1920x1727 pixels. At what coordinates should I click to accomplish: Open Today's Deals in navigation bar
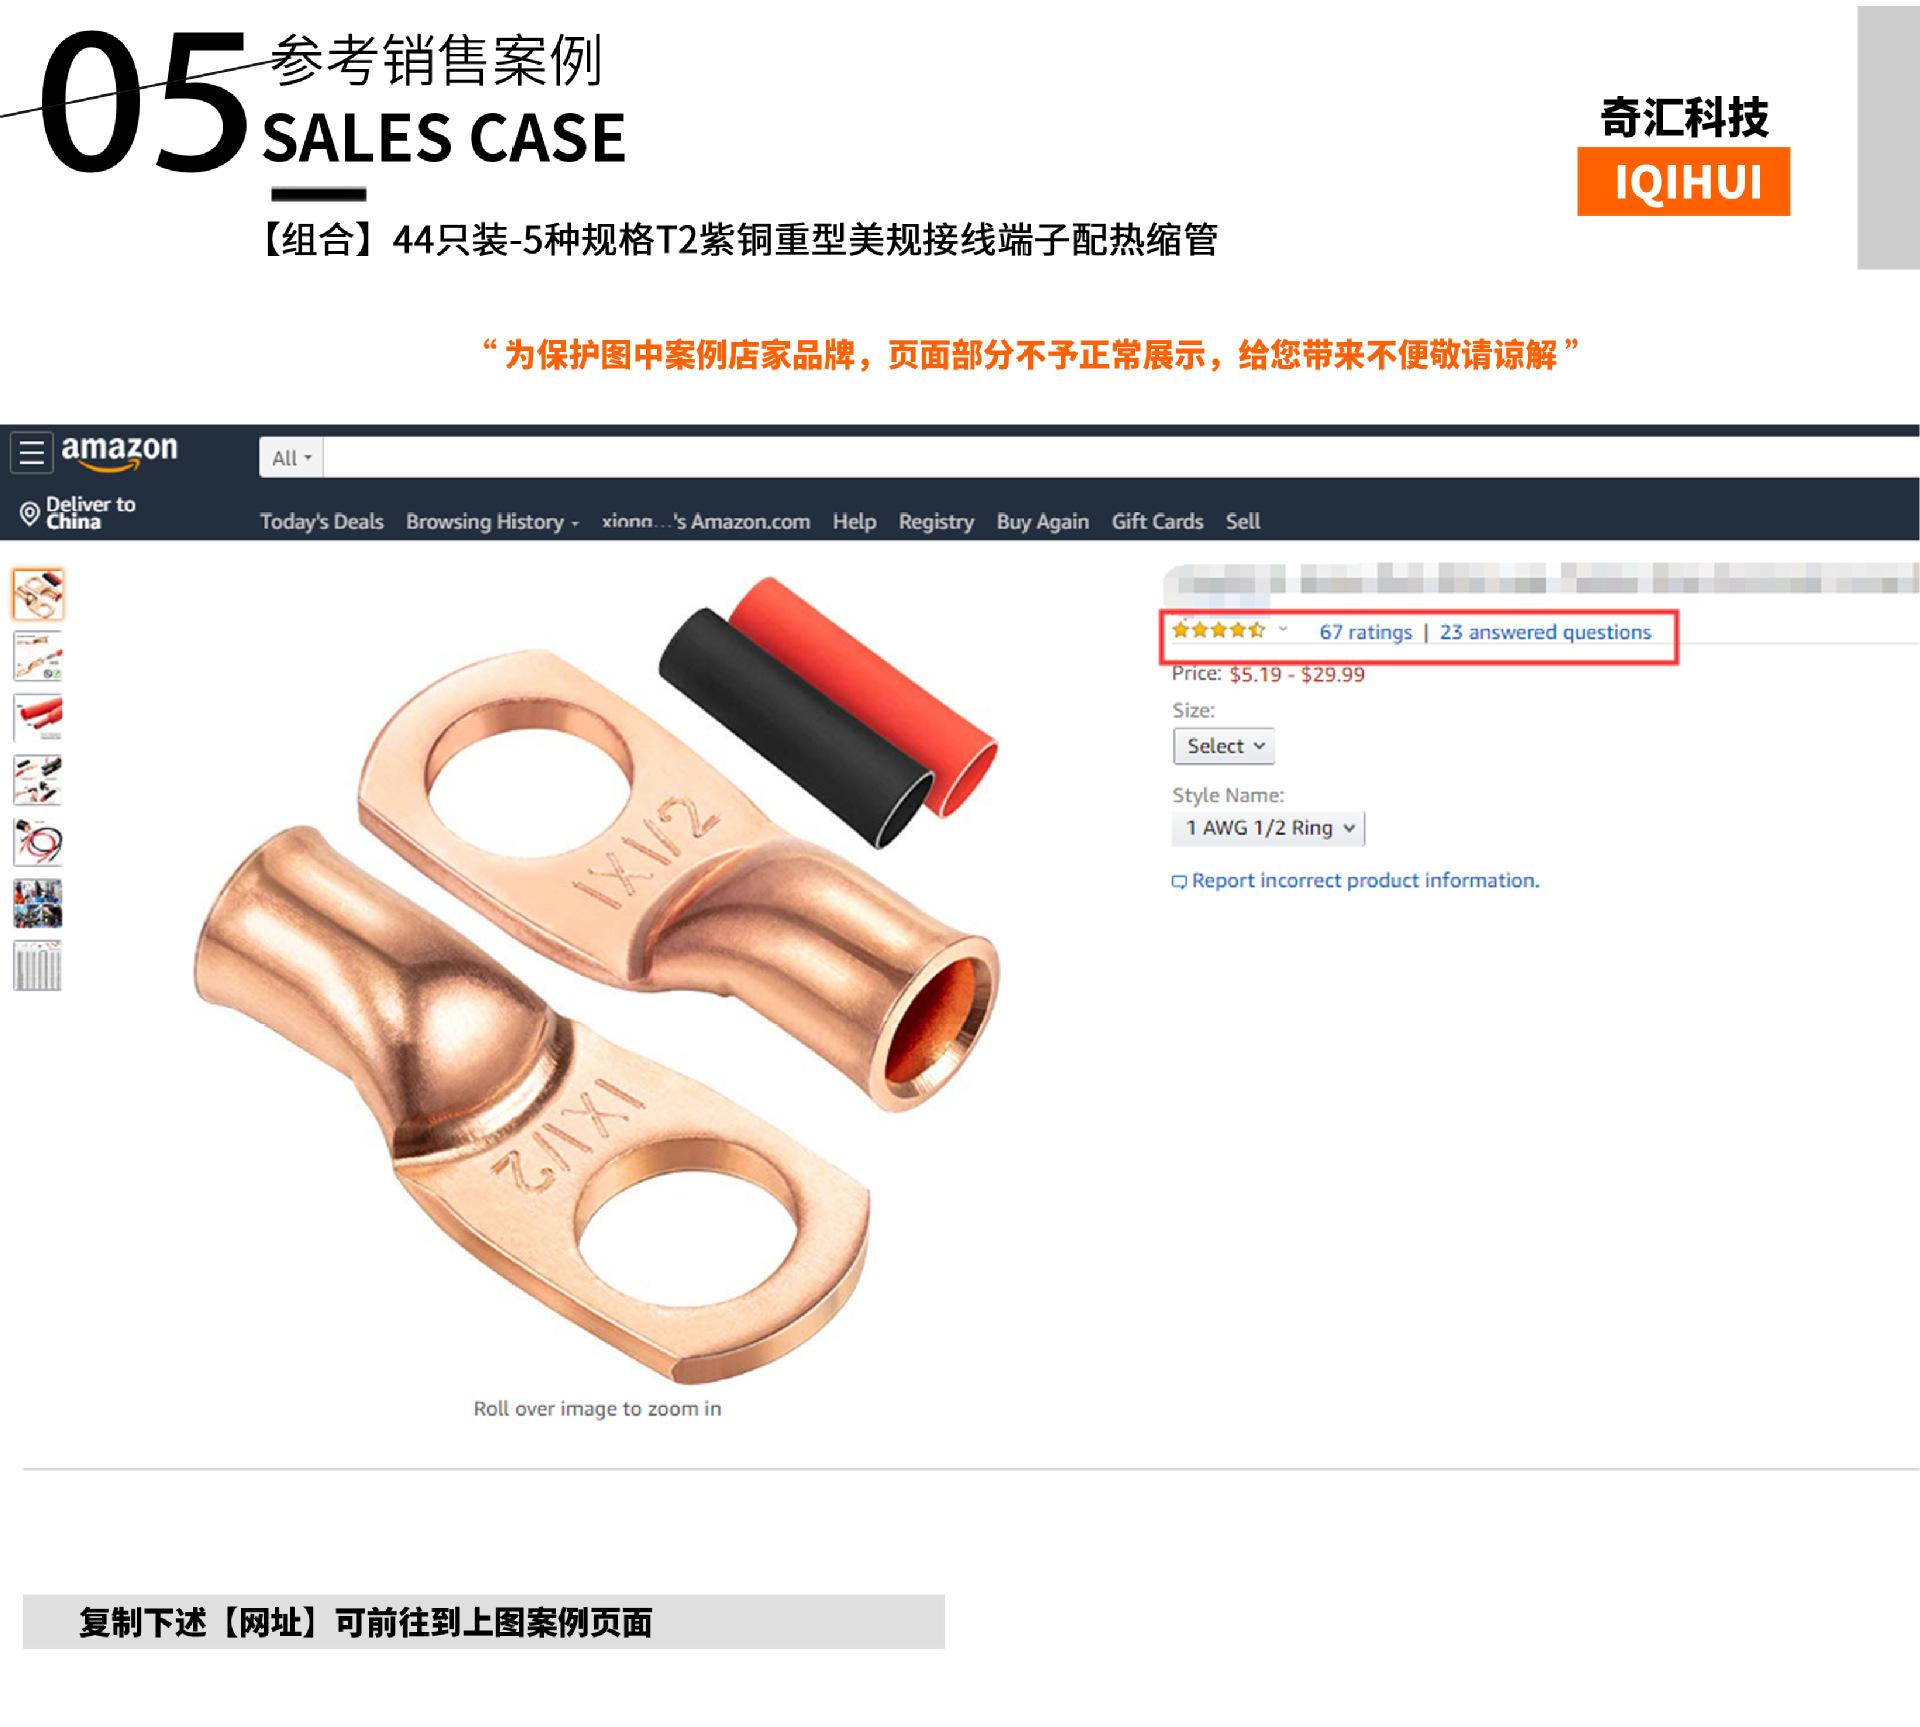pyautogui.click(x=321, y=521)
